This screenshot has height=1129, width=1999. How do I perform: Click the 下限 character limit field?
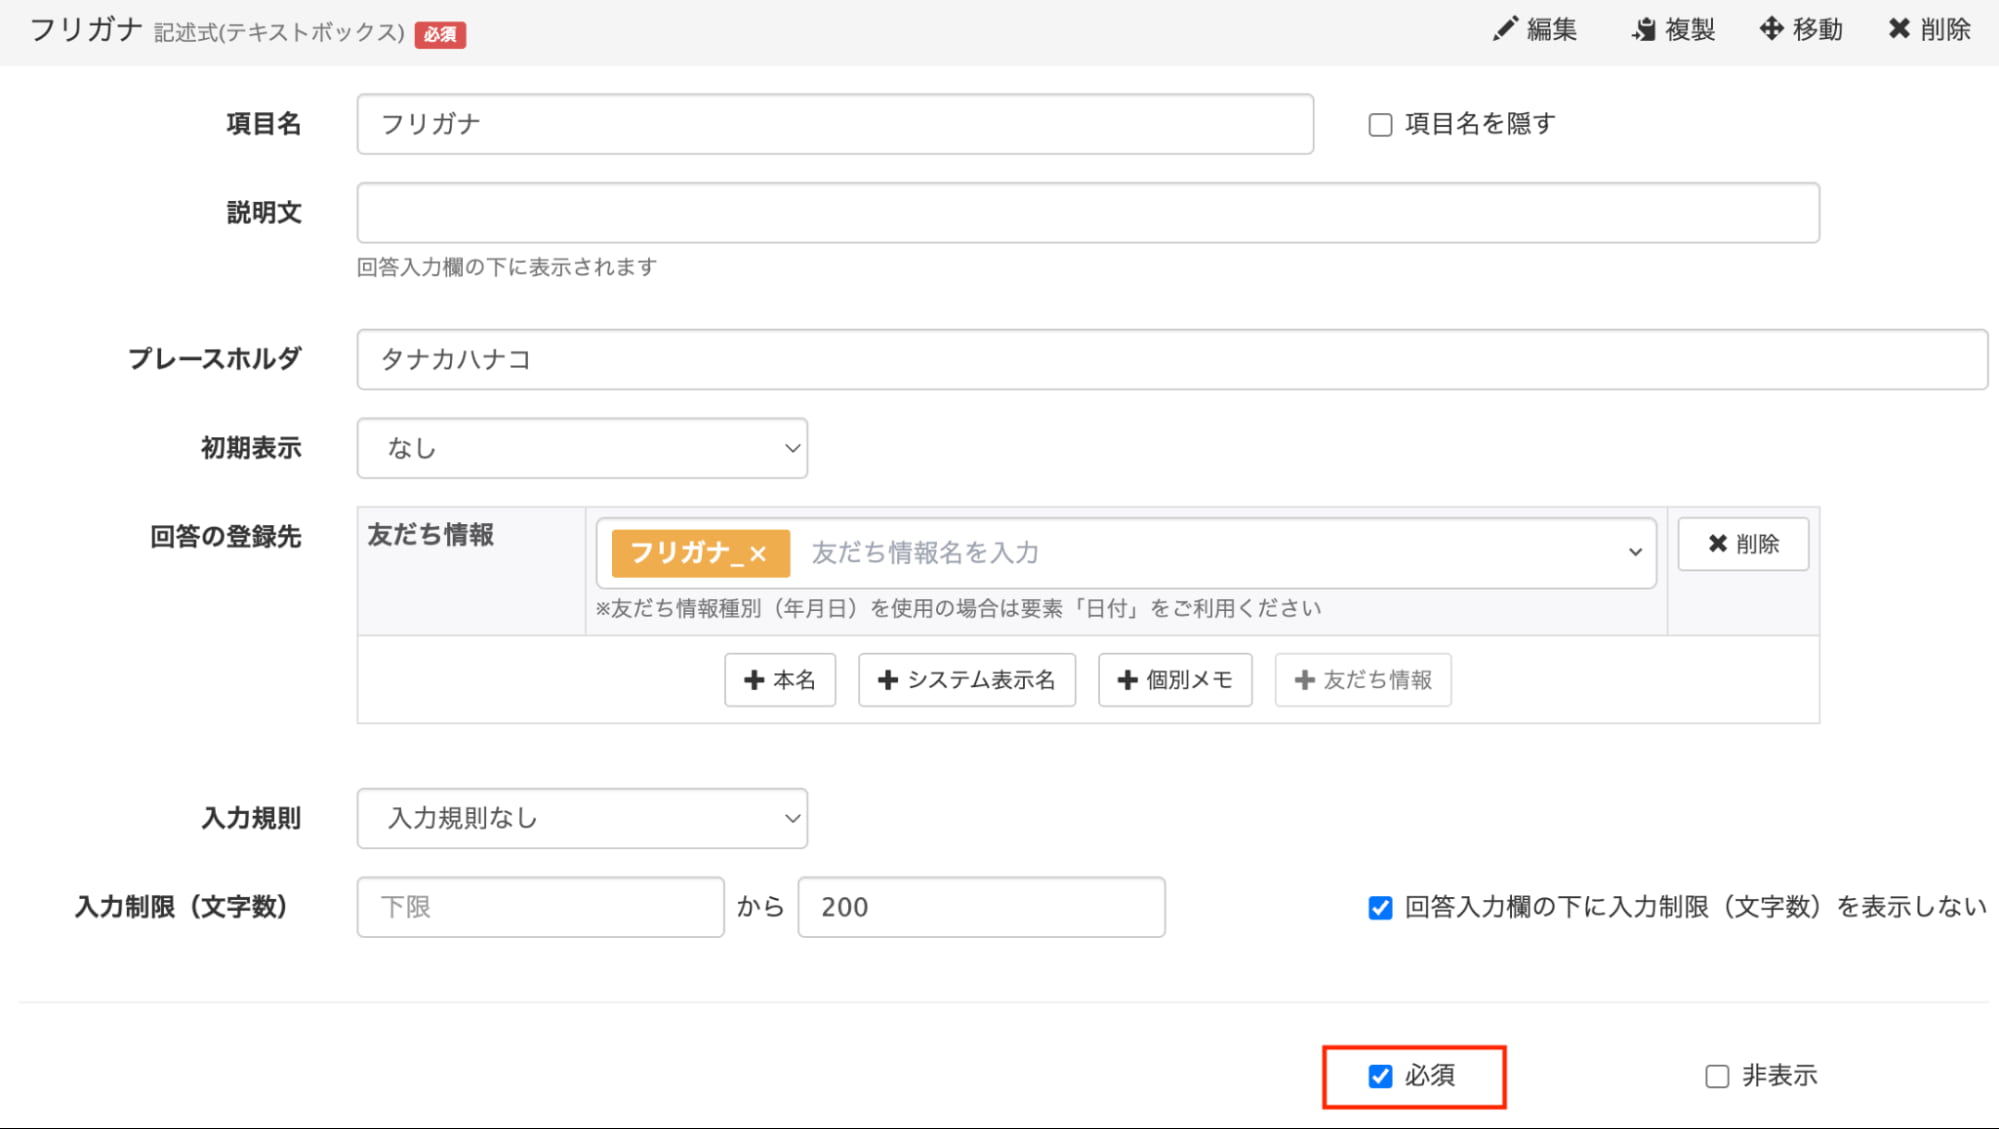pyautogui.click(x=540, y=907)
